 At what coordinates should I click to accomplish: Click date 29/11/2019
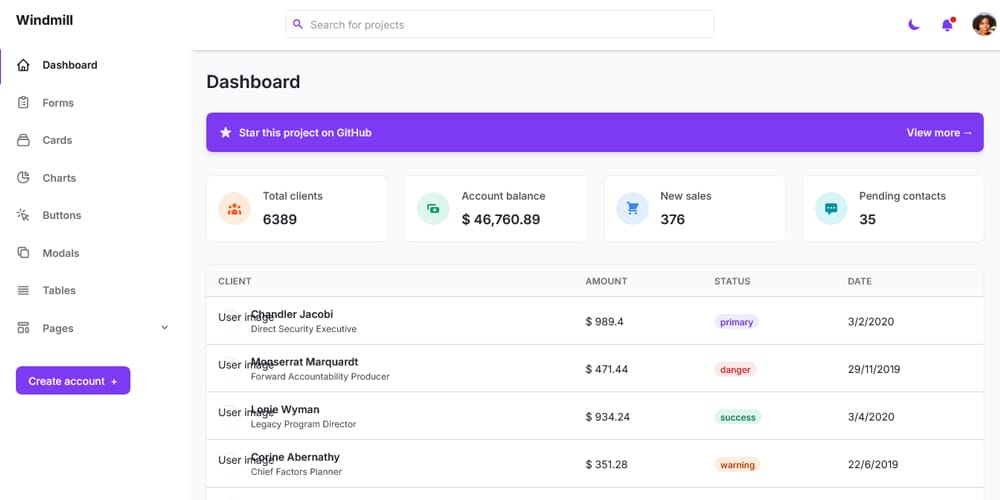(874, 369)
